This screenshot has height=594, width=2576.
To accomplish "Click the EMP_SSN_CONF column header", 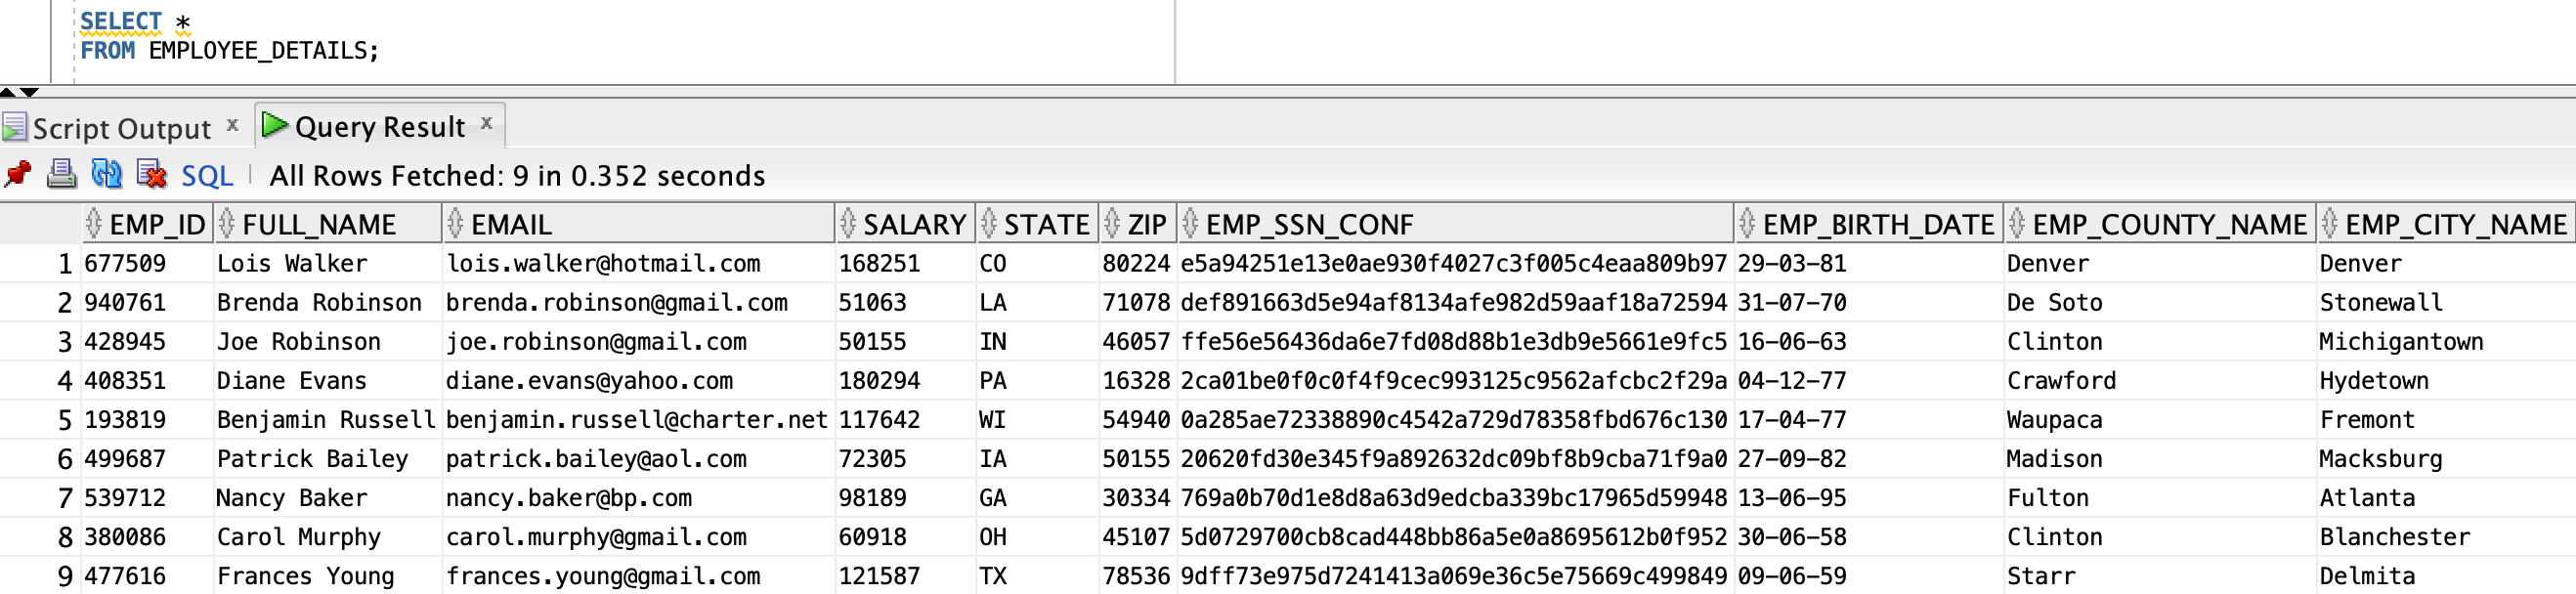I will (x=1309, y=224).
